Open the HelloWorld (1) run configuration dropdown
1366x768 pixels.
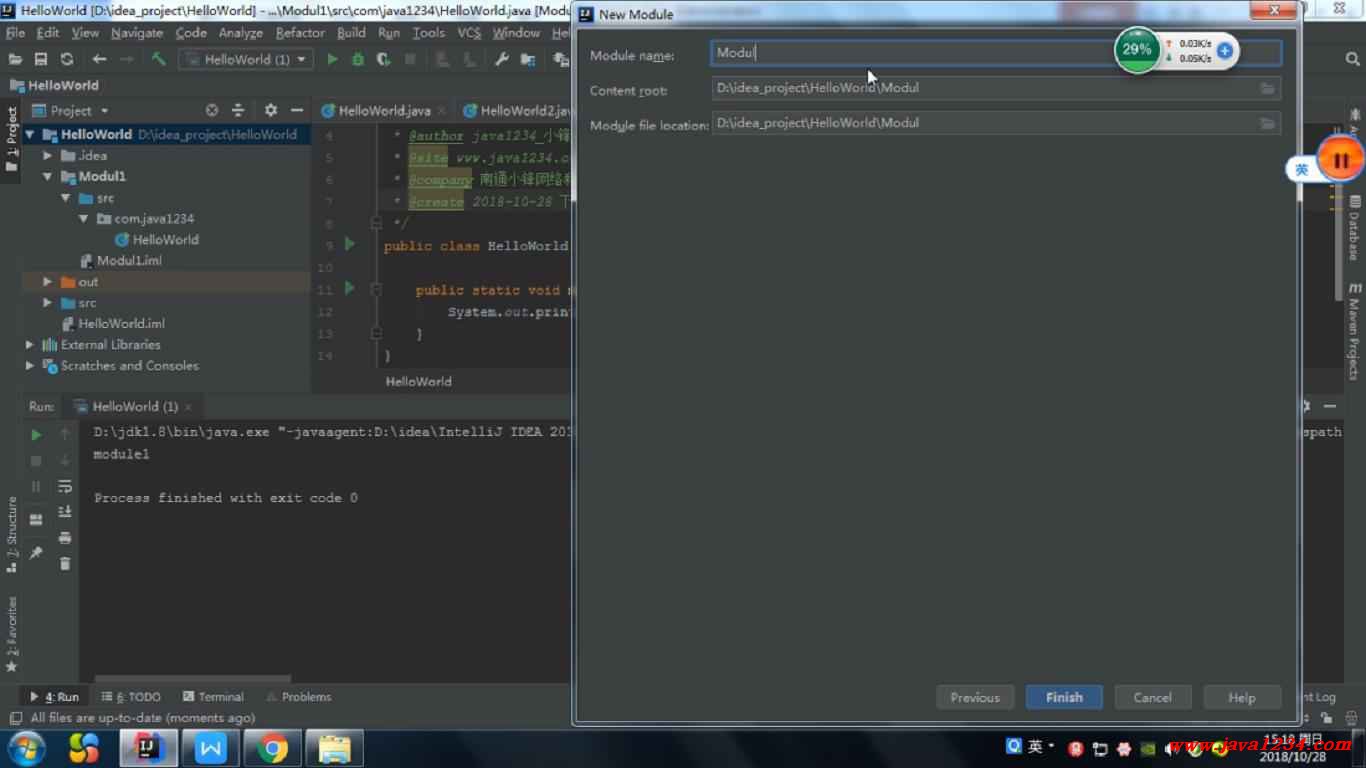point(246,59)
